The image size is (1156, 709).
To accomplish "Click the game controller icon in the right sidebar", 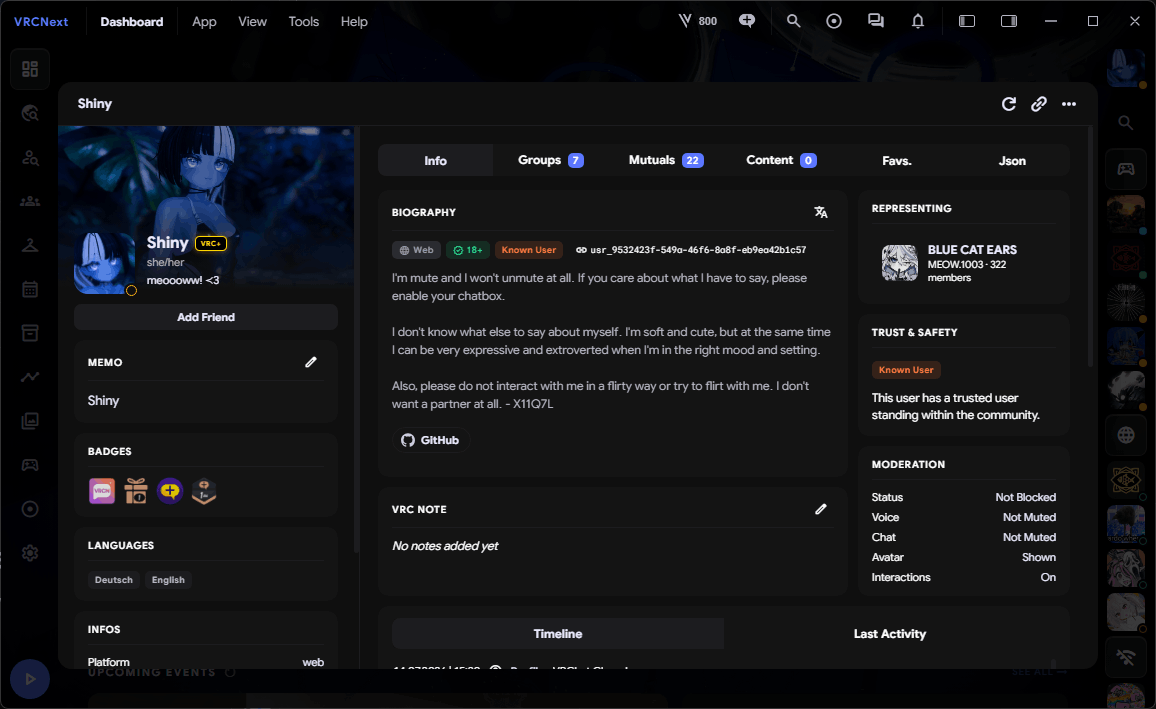I will 1126,169.
